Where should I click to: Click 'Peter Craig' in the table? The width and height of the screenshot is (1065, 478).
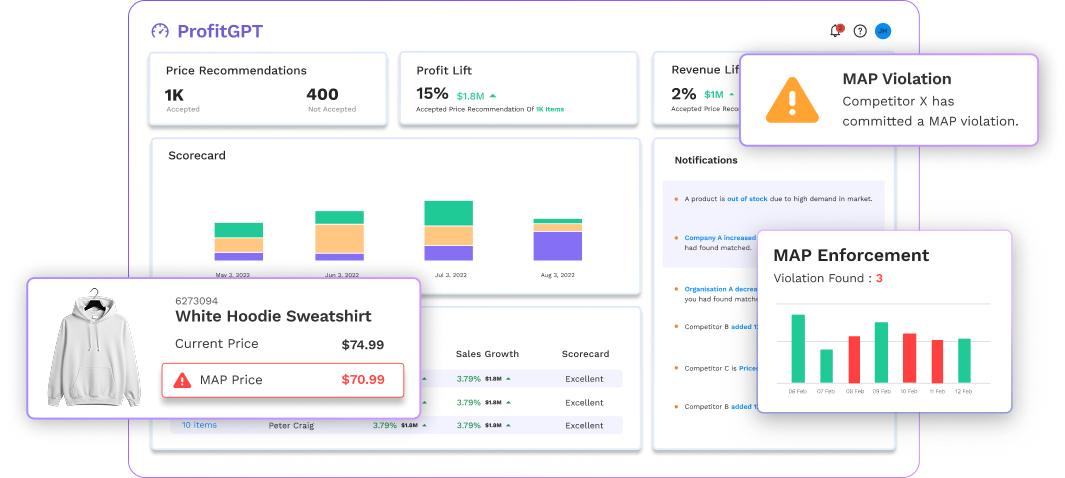tap(293, 426)
